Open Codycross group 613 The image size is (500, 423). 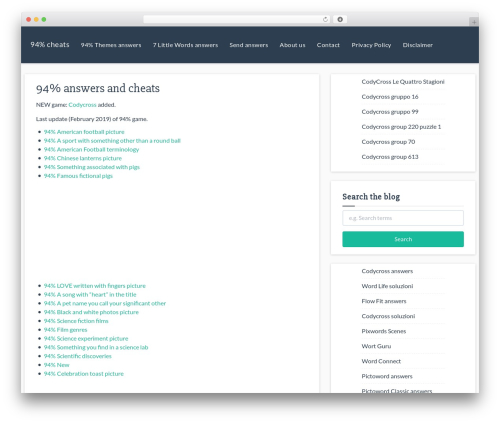click(390, 157)
